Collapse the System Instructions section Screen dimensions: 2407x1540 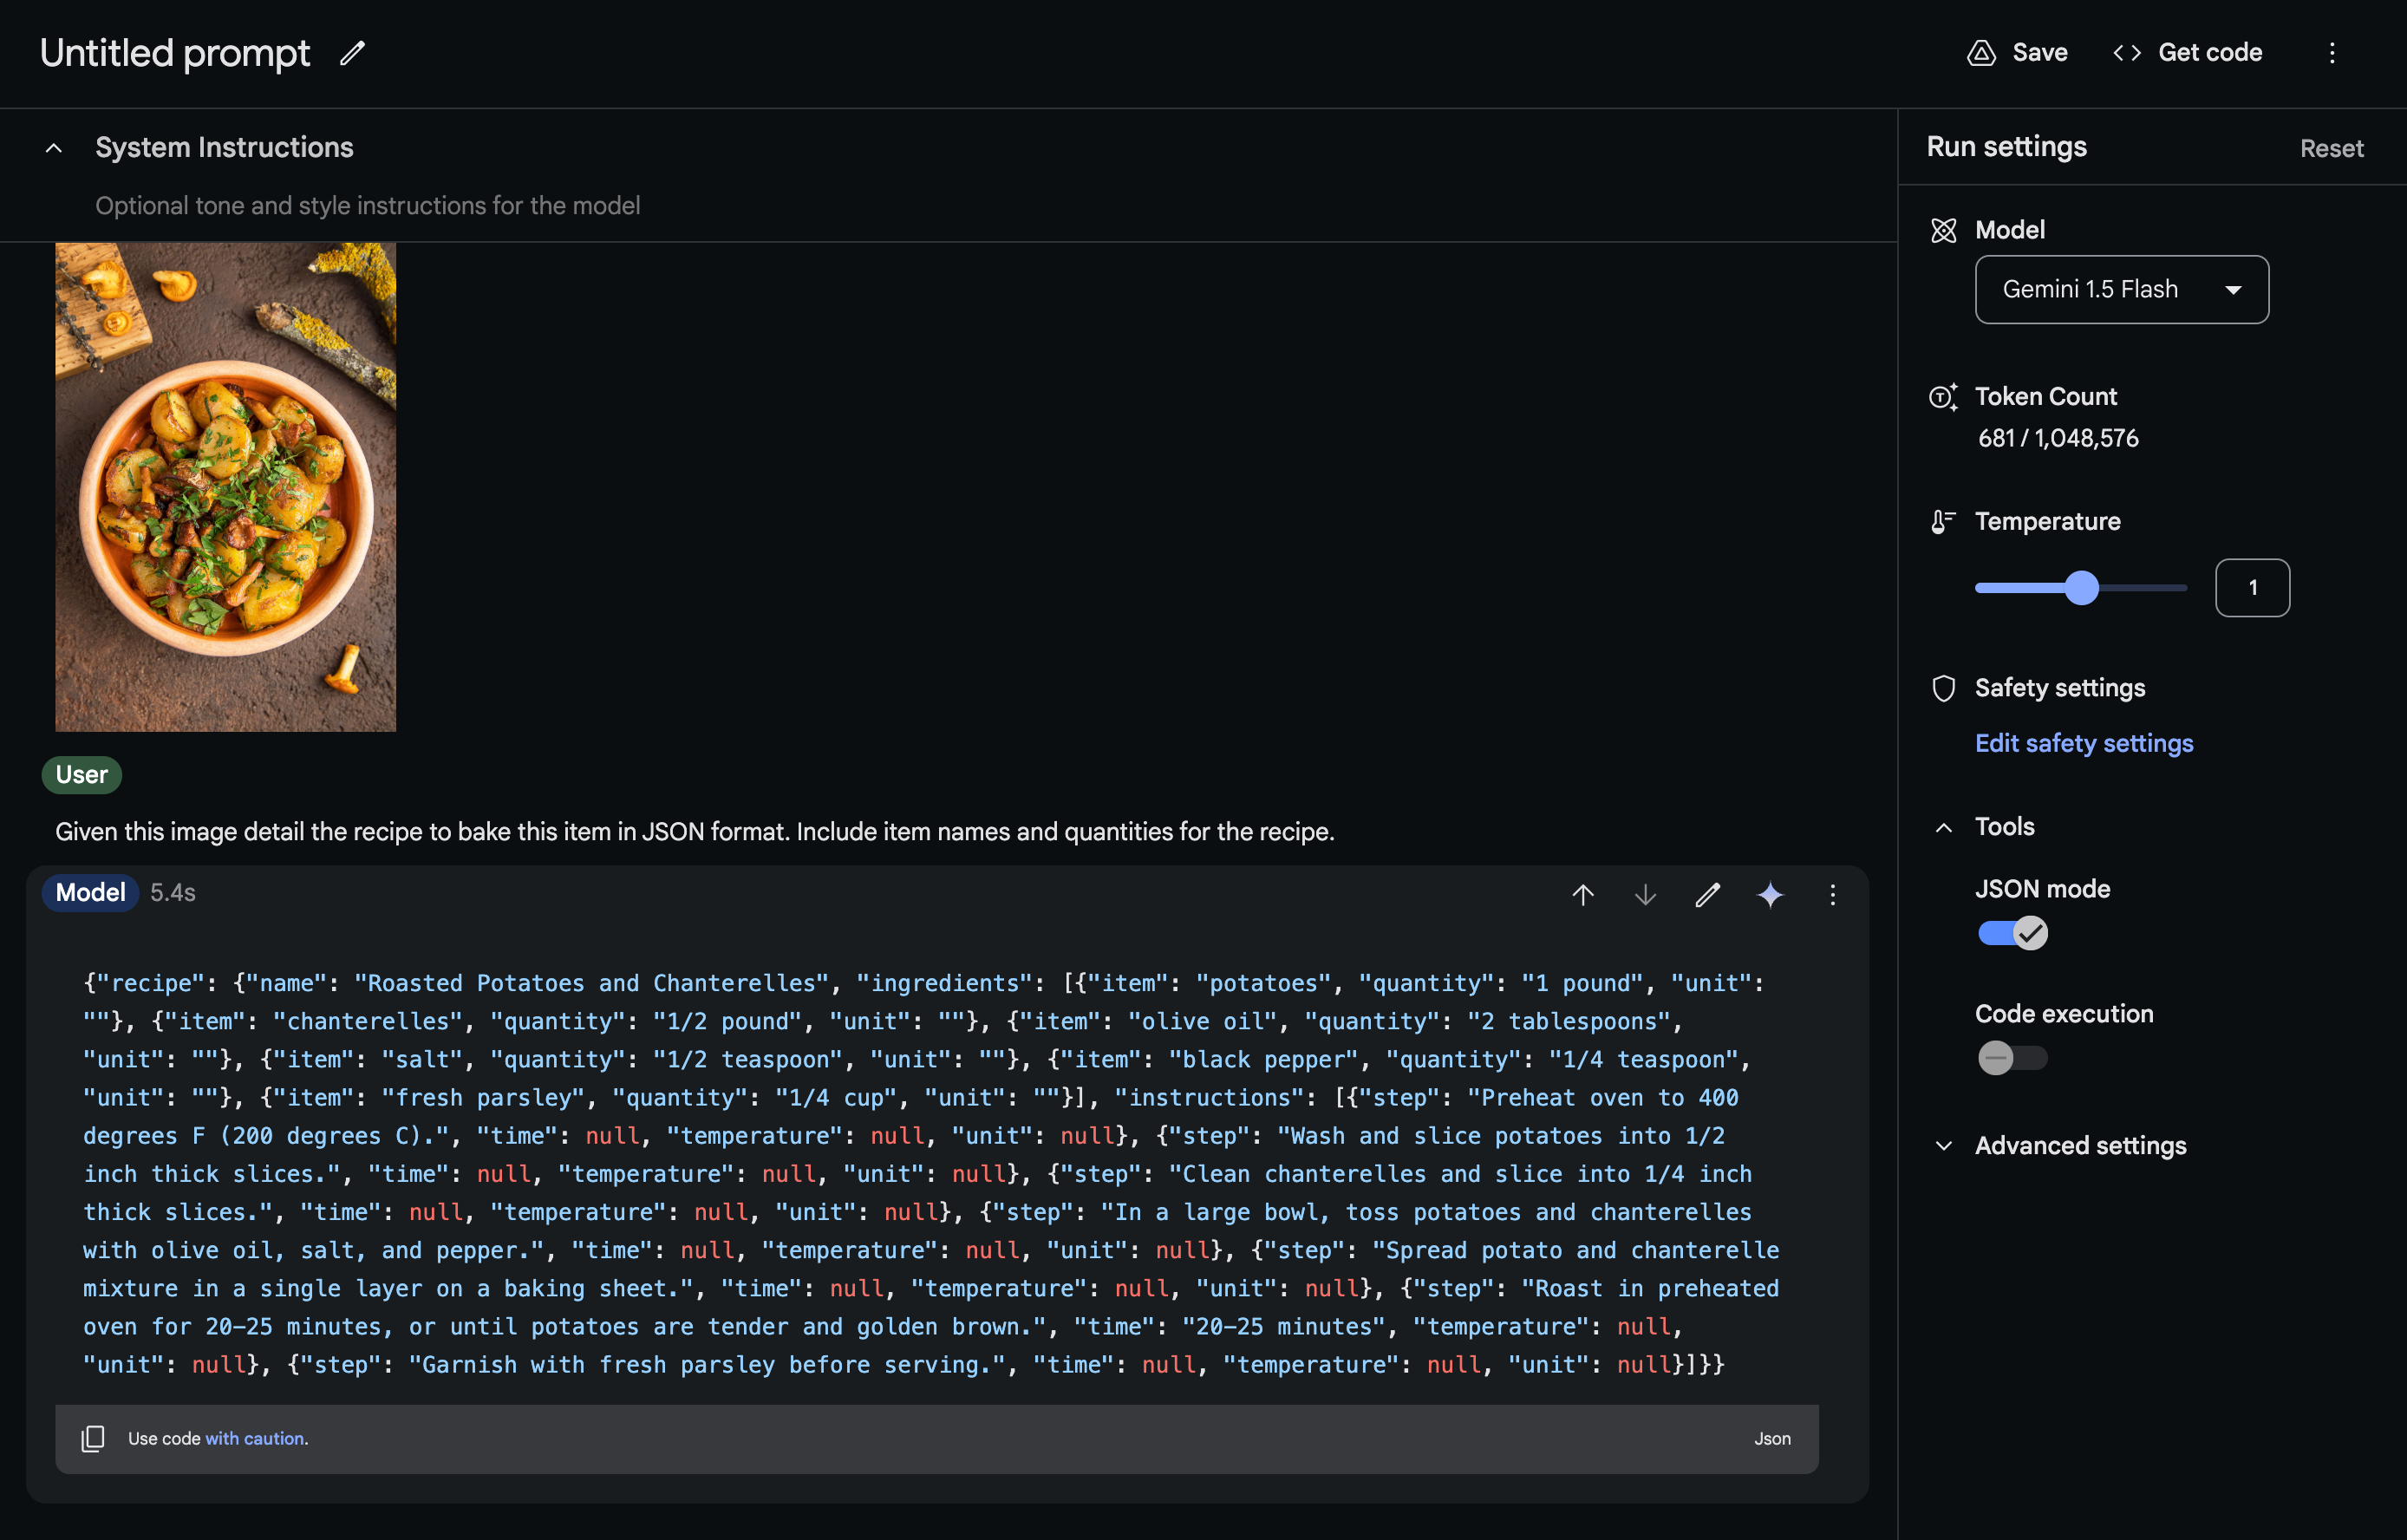pyautogui.click(x=54, y=148)
